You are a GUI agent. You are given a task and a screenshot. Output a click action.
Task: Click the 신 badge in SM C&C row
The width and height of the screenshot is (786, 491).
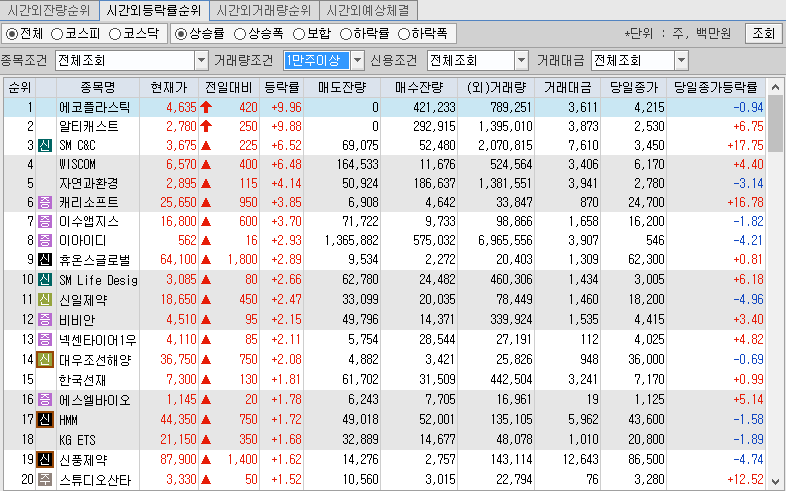[x=45, y=145]
